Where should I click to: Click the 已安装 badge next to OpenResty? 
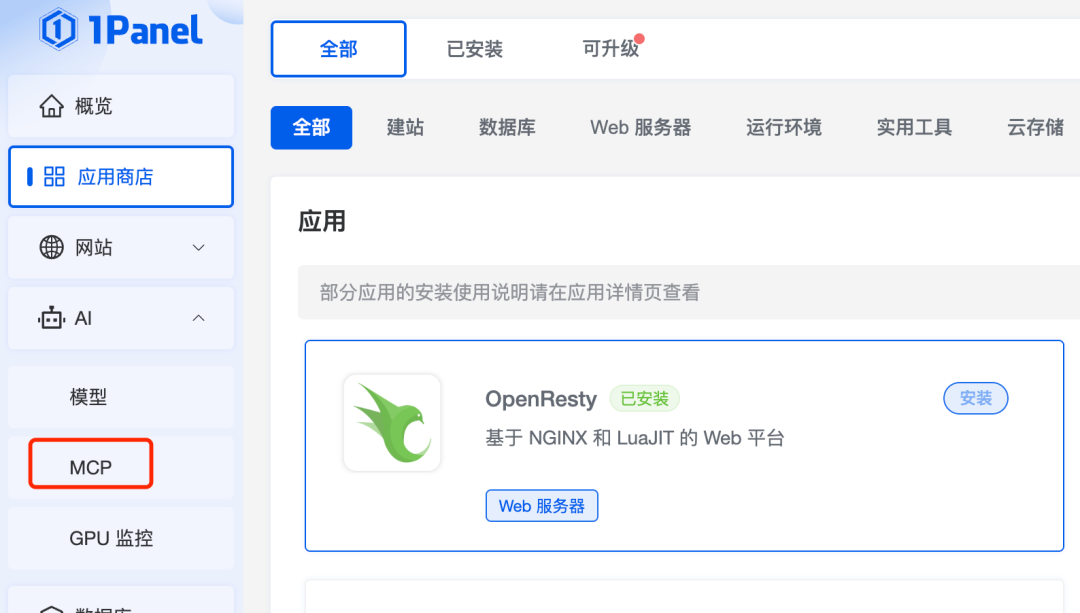[x=645, y=399]
